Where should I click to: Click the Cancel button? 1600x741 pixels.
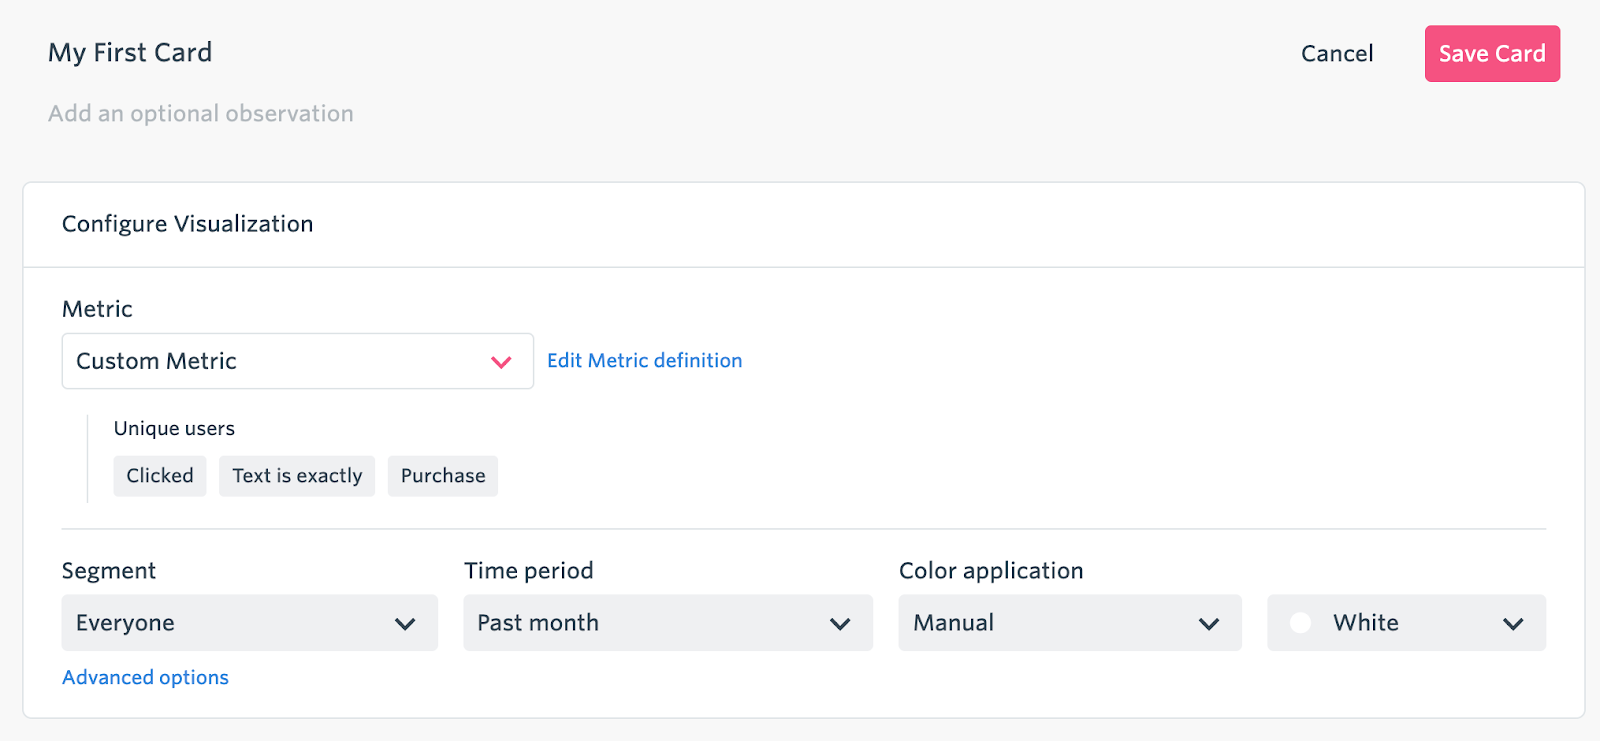1337,54
